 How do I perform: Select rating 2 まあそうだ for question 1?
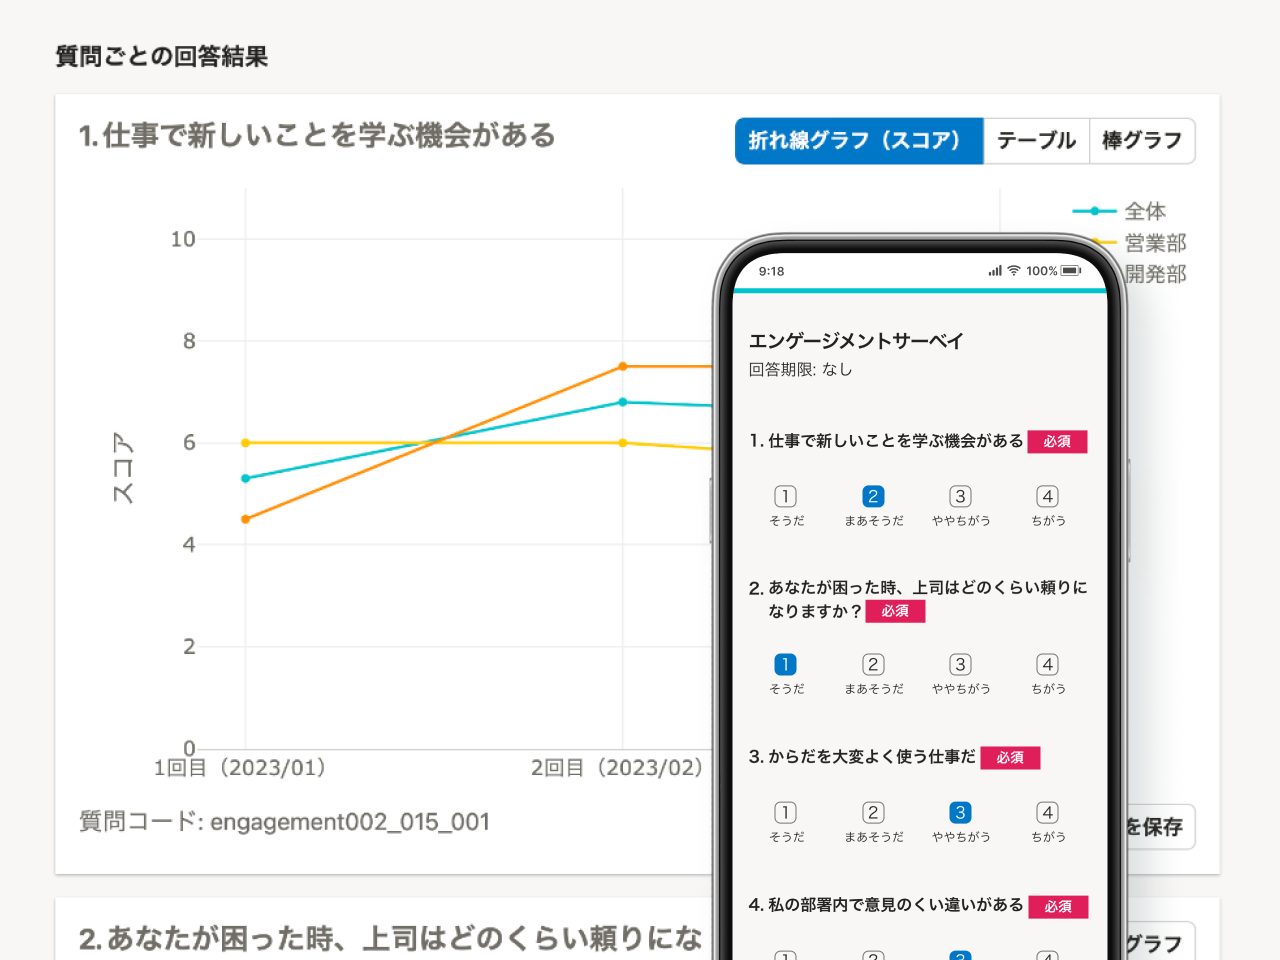tap(873, 494)
